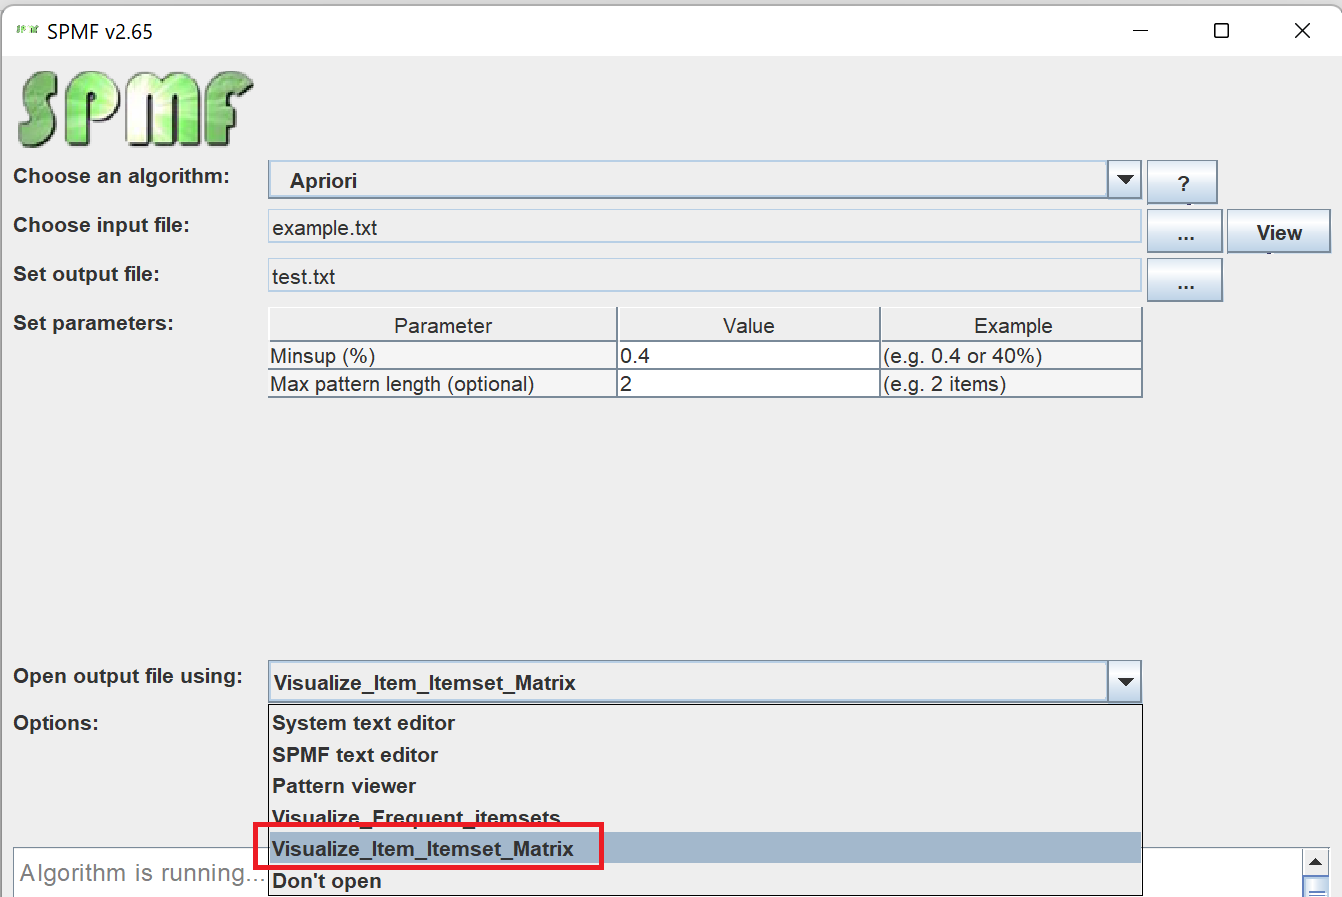
Task: Click the Visualize_Item_Itemset_Matrix combo box field
Action: pos(688,682)
